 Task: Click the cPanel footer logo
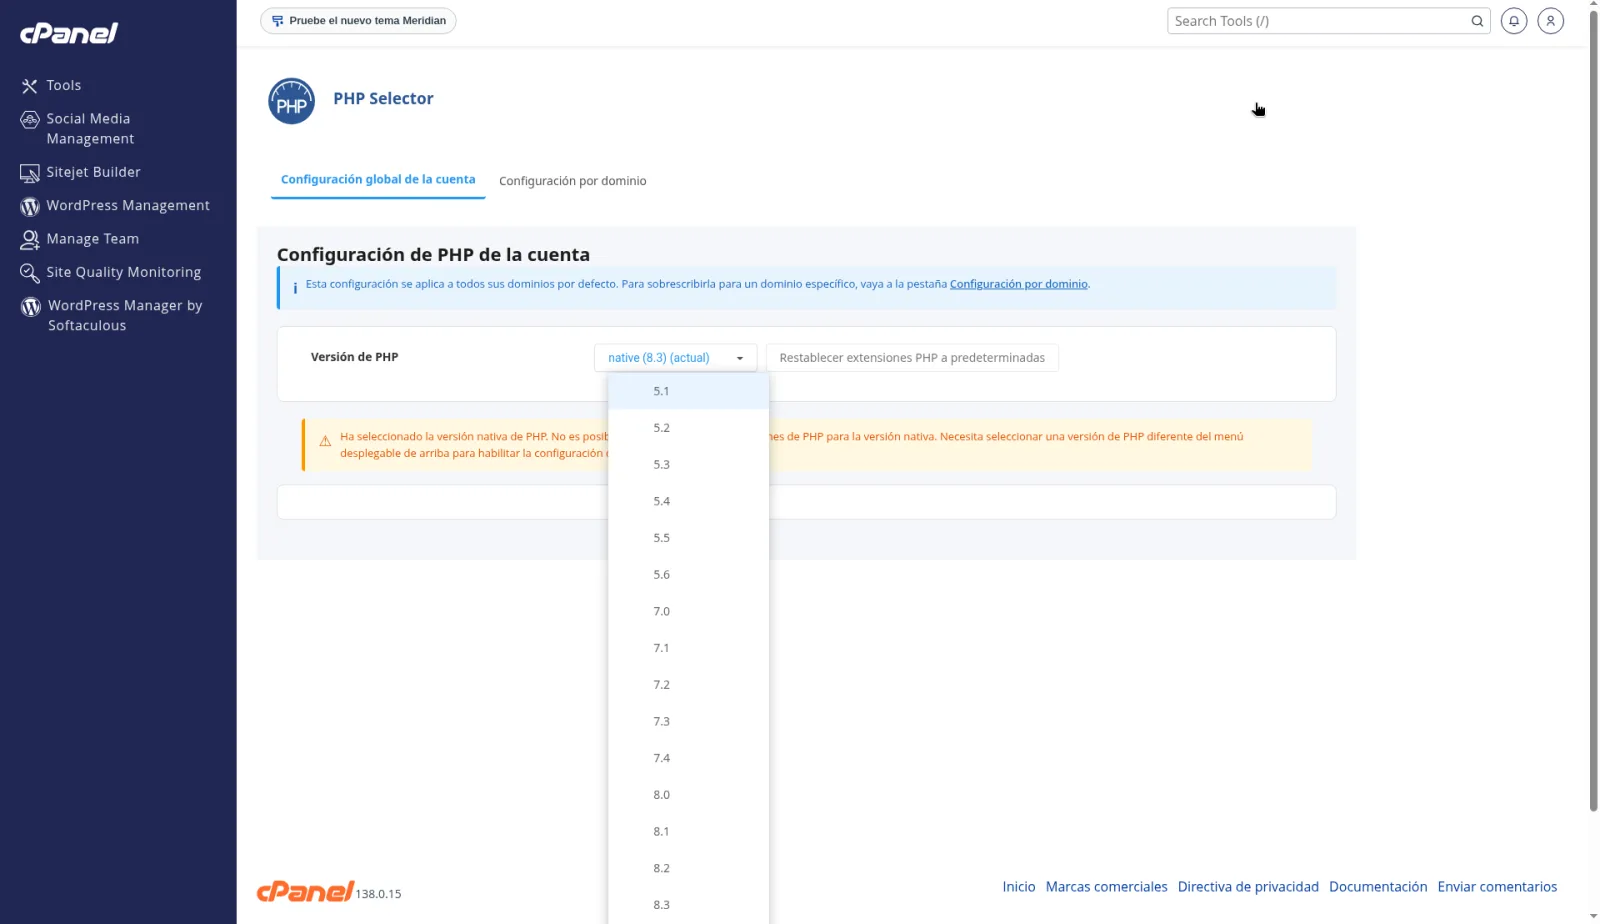pyautogui.click(x=305, y=891)
